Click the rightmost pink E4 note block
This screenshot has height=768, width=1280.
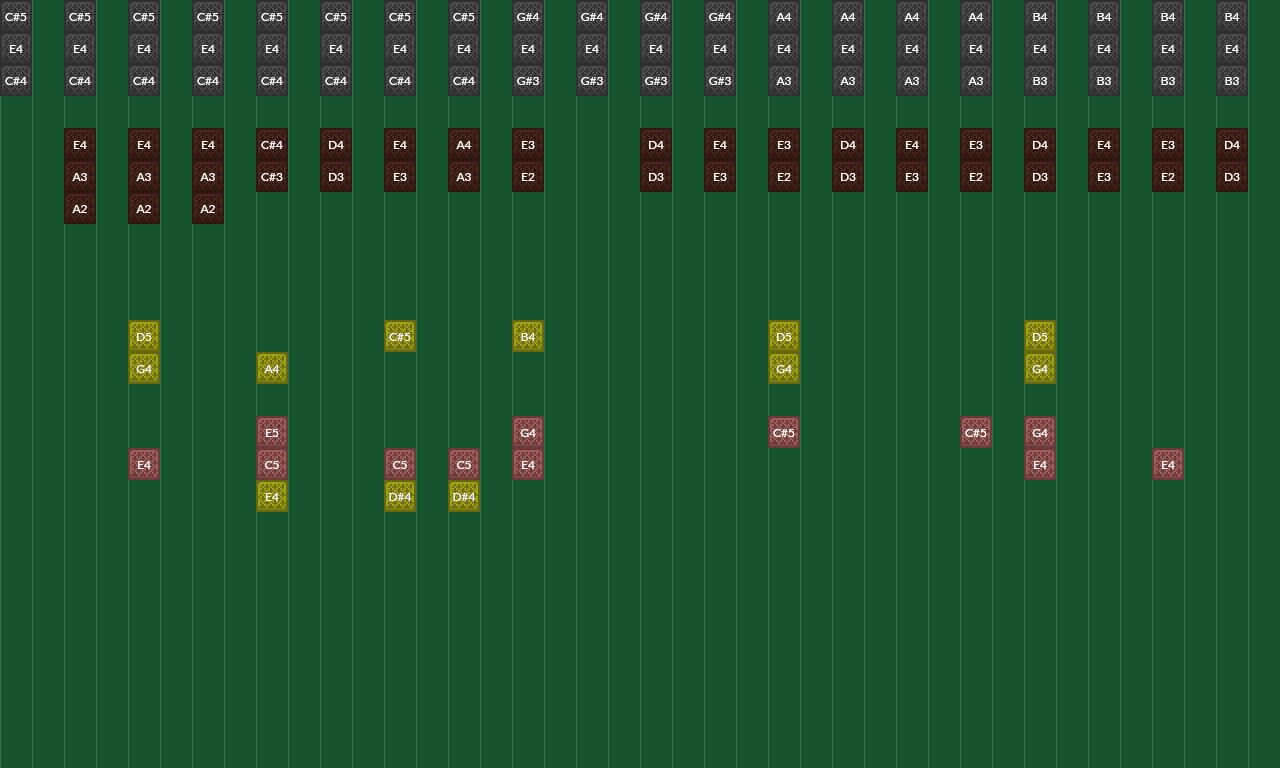1168,465
